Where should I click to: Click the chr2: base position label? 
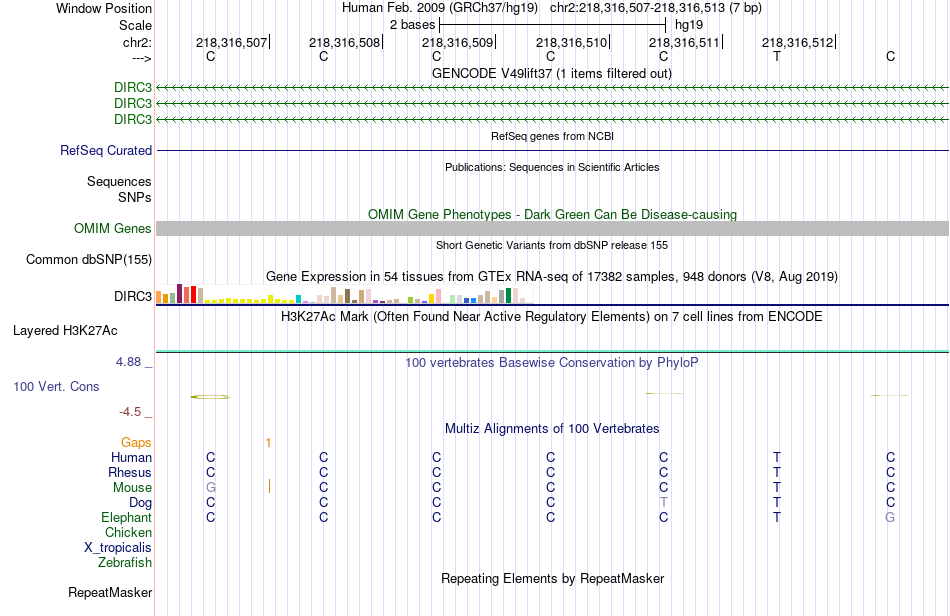[x=137, y=42]
